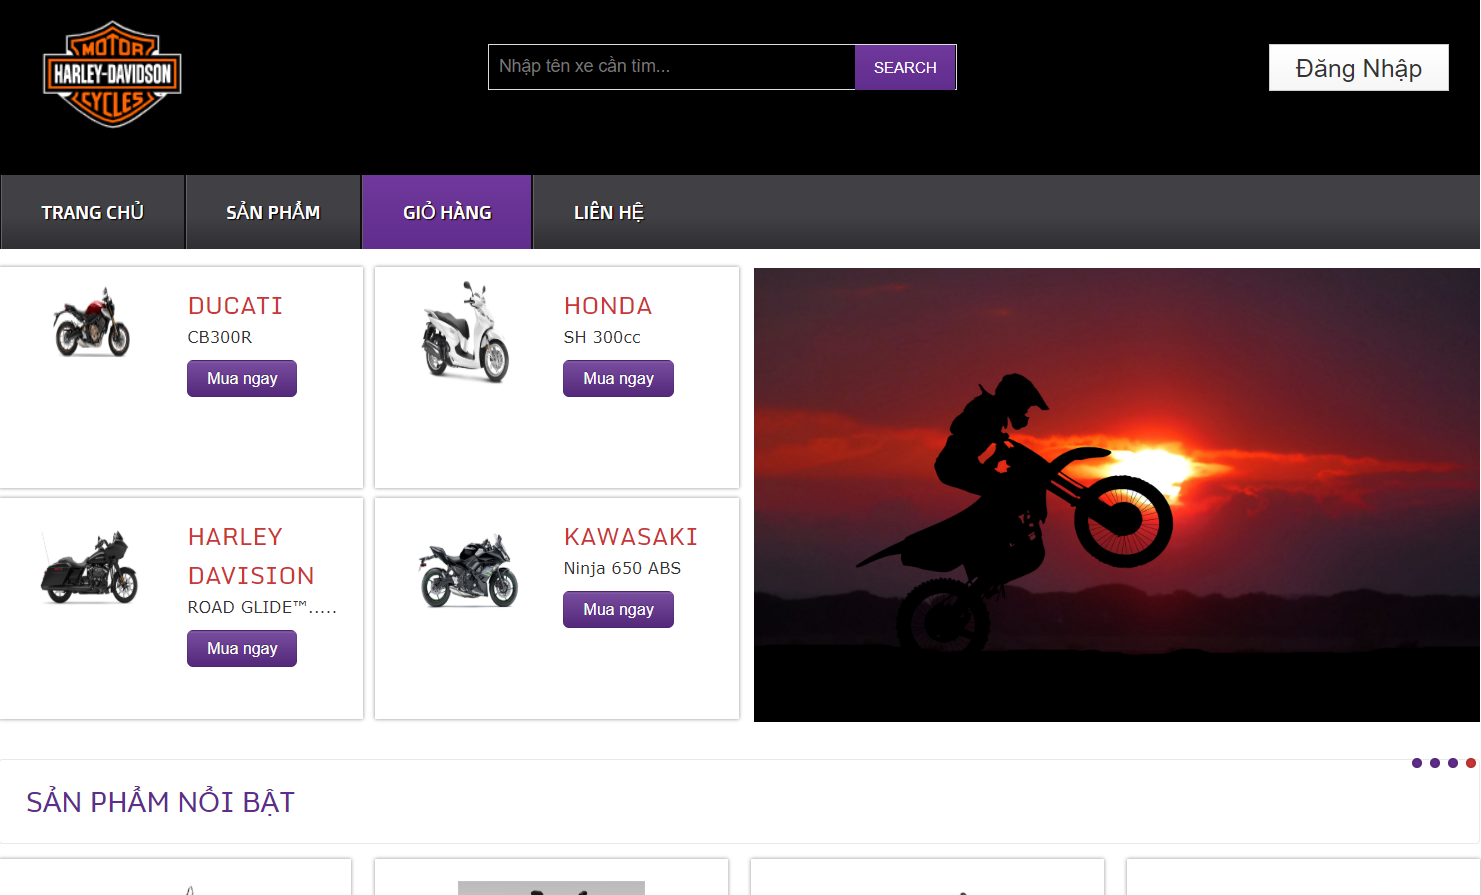Click the Kawasaki Ninja bike thumbnail
Viewport: 1481px width, 895px height.
pos(468,571)
